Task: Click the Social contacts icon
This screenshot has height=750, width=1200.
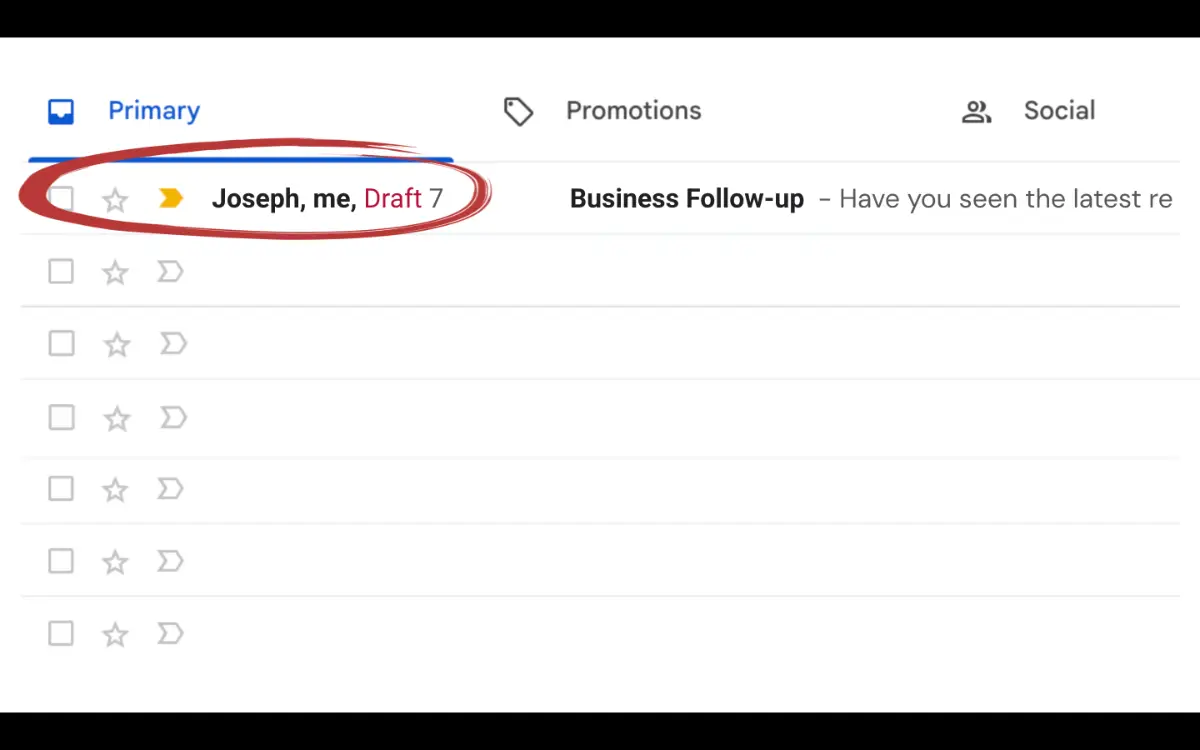Action: click(x=977, y=111)
